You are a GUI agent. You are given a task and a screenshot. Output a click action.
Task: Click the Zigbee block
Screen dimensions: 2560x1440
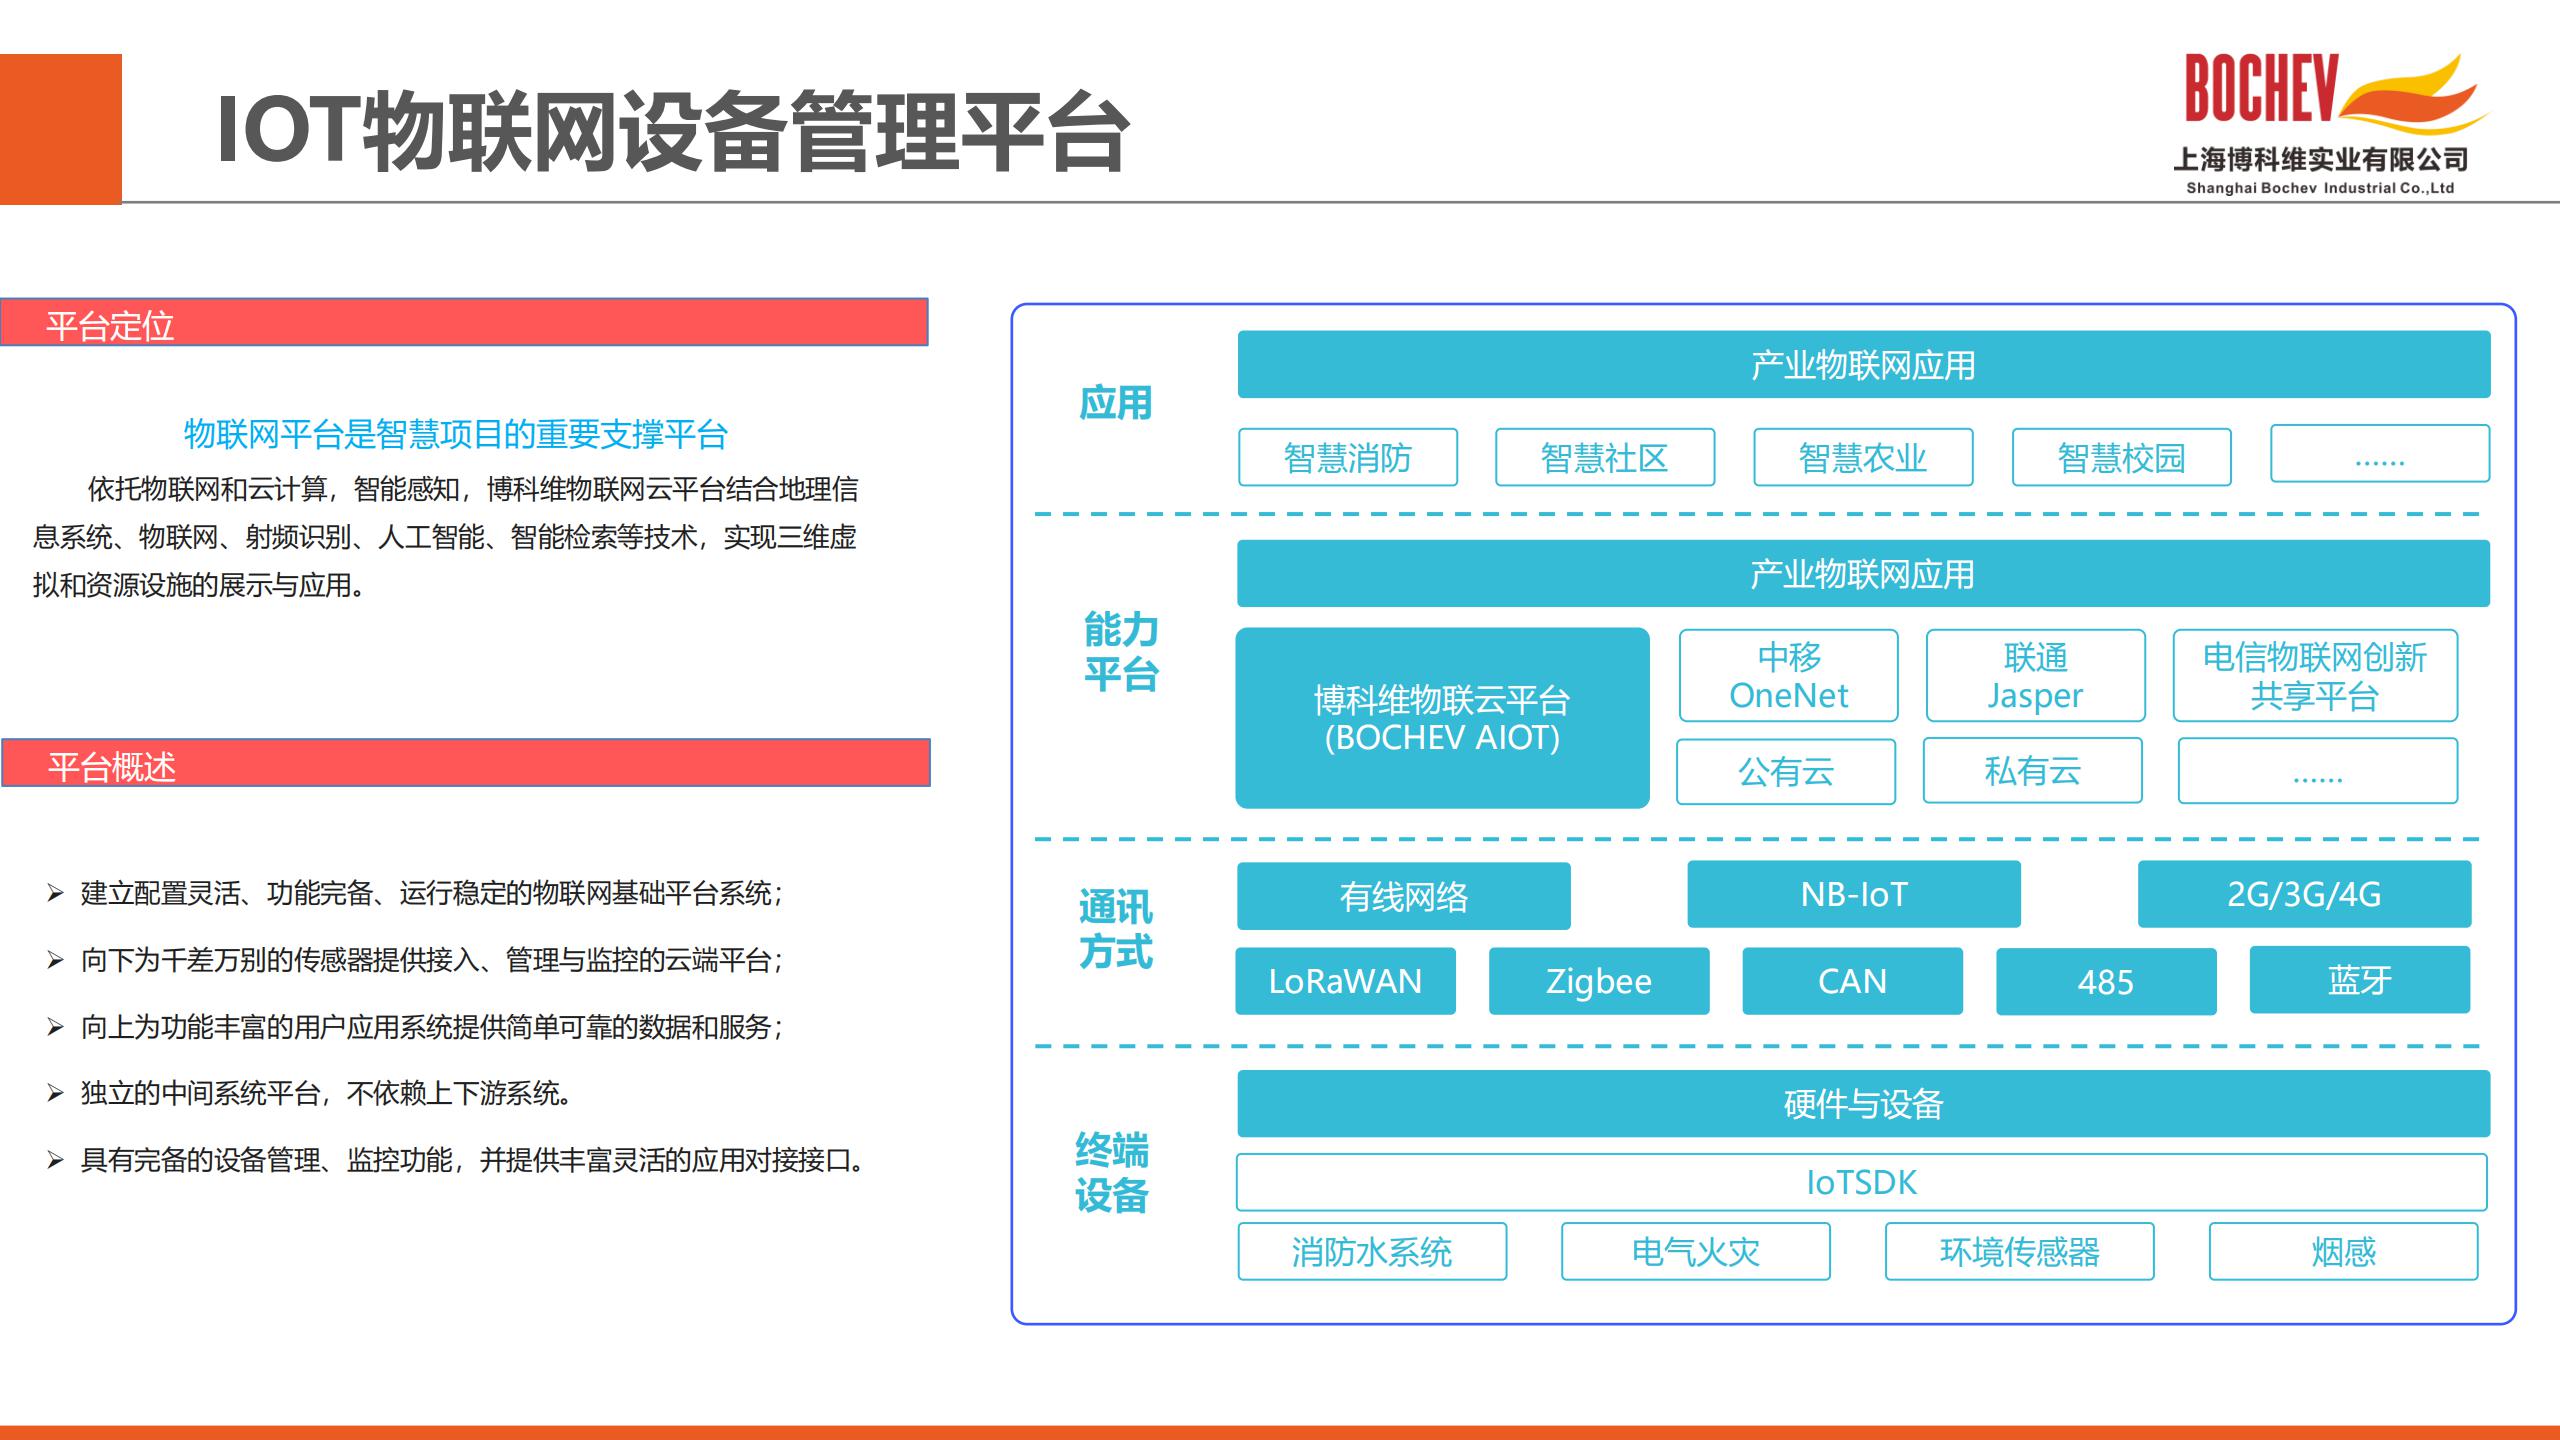[x=1599, y=981]
